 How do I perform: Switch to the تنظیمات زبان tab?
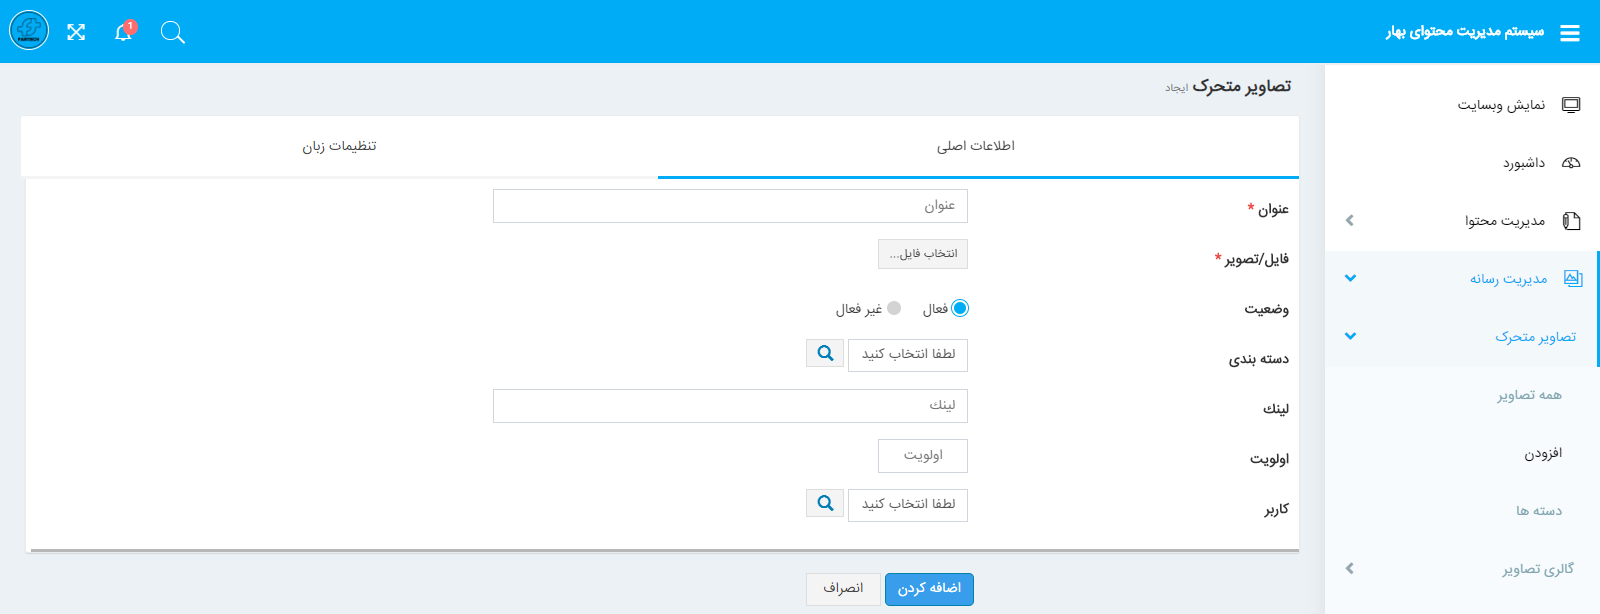(339, 147)
